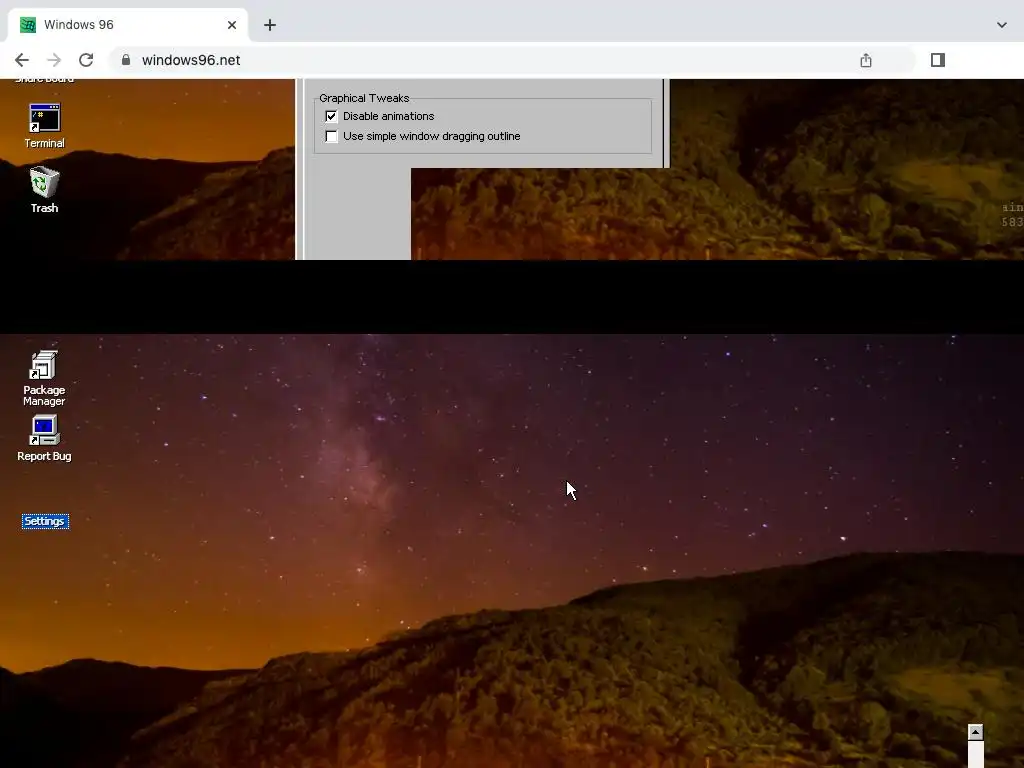1024x768 pixels.
Task: Share this page icon
Action: (x=865, y=60)
